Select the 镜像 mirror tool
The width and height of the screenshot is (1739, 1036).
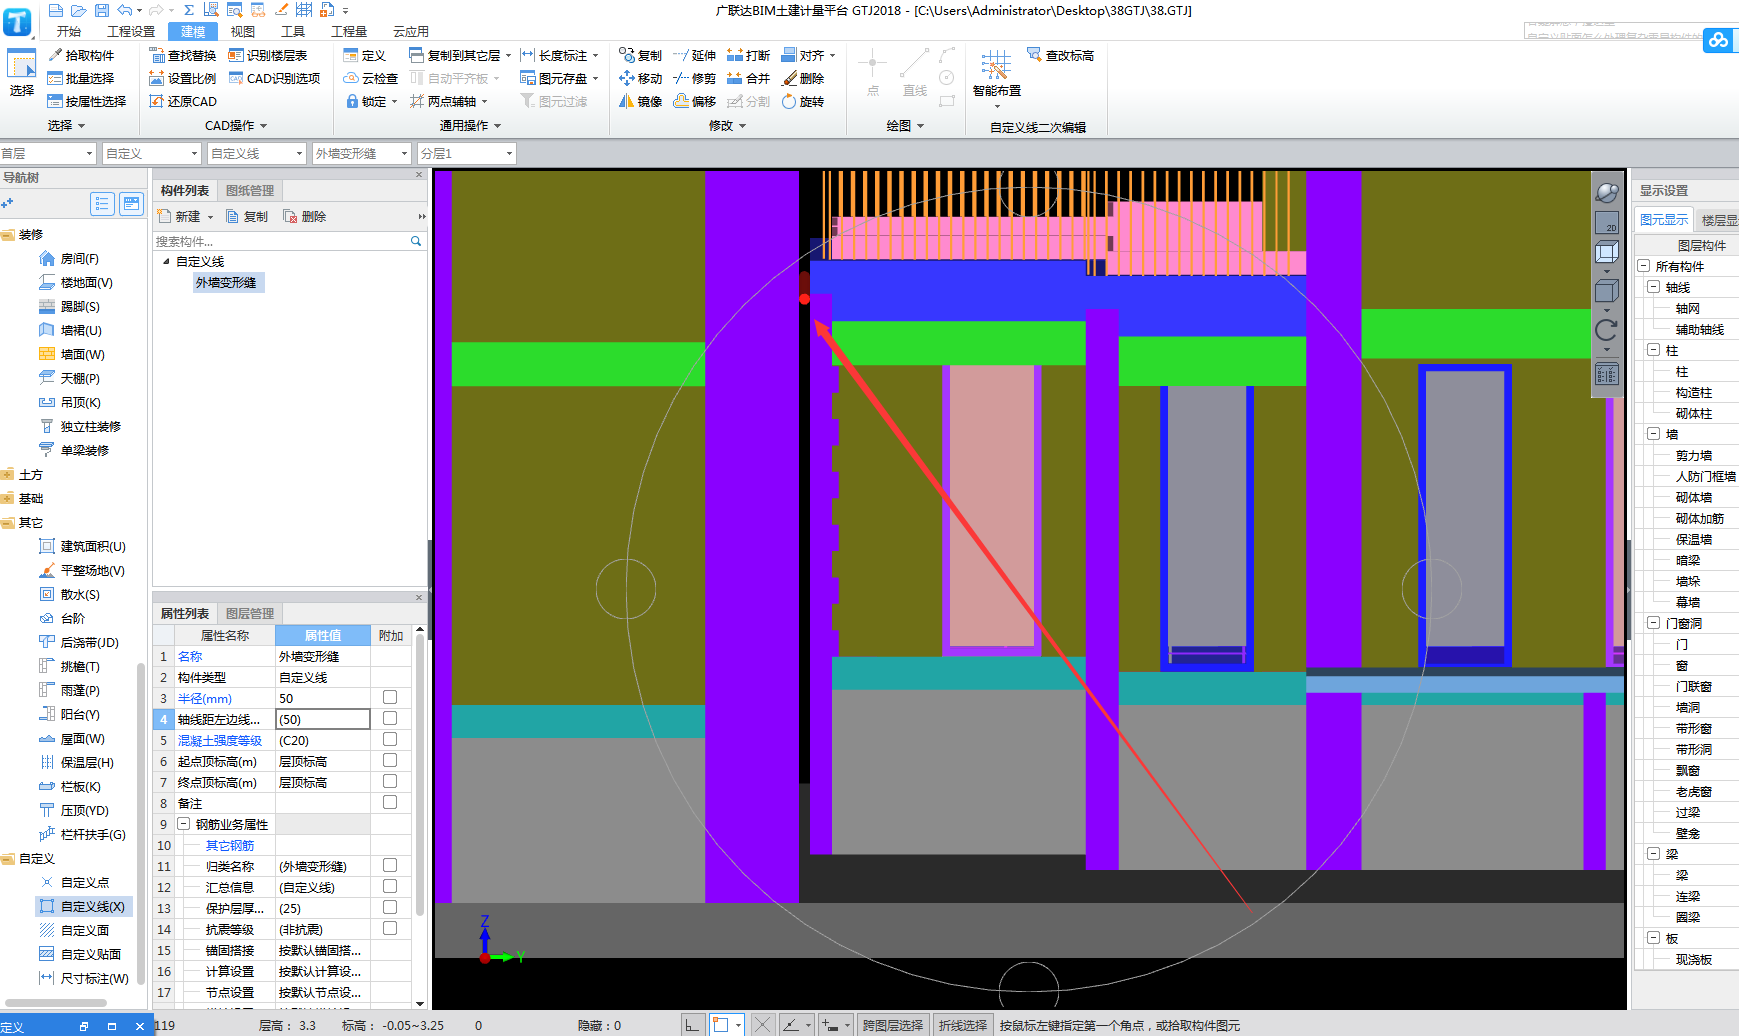(640, 101)
